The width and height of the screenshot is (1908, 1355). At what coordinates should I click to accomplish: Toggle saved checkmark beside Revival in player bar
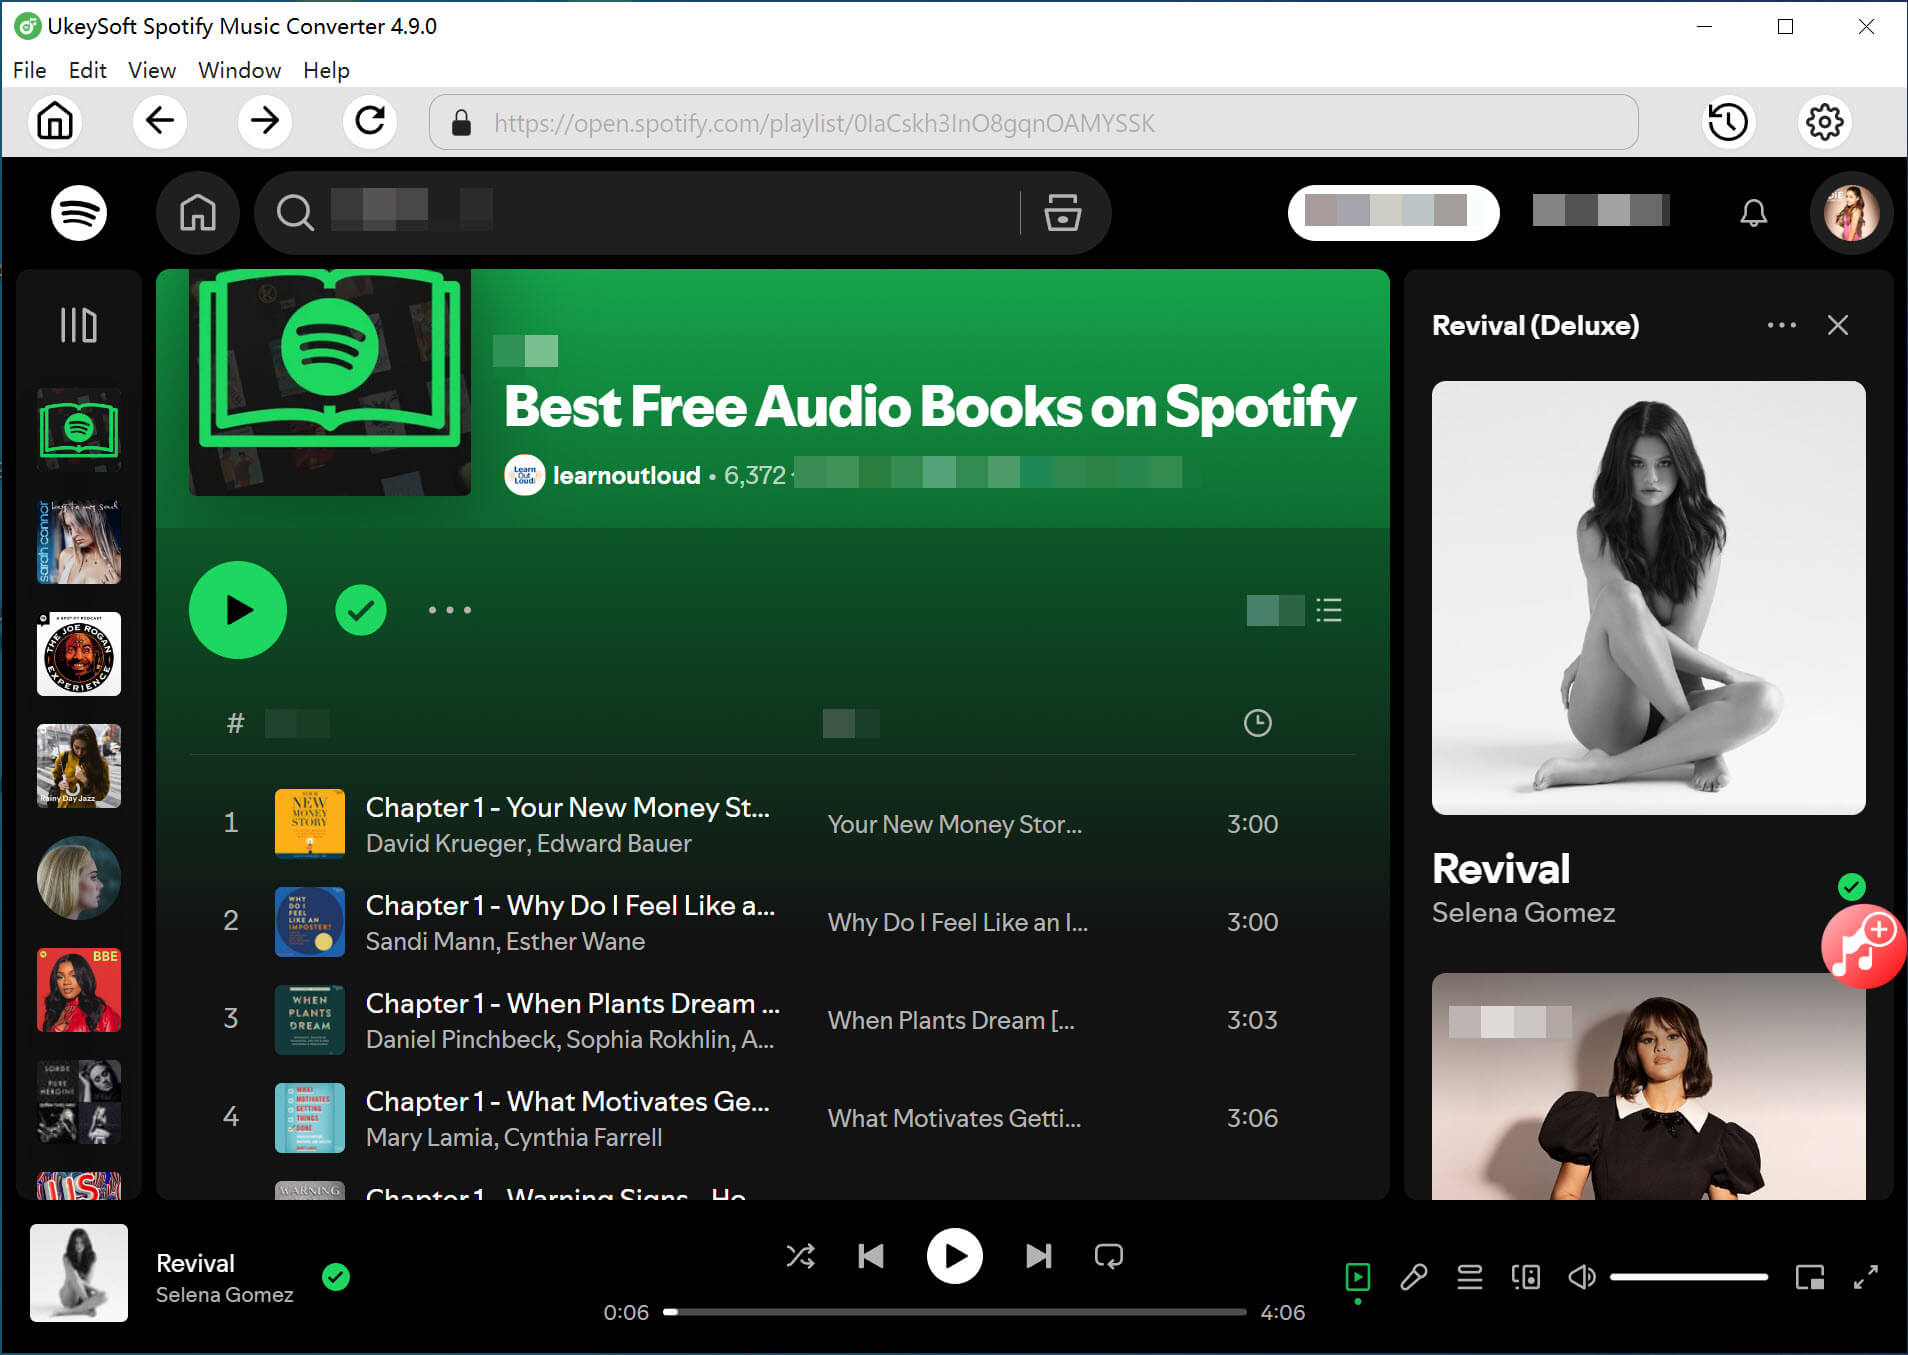tap(336, 1277)
